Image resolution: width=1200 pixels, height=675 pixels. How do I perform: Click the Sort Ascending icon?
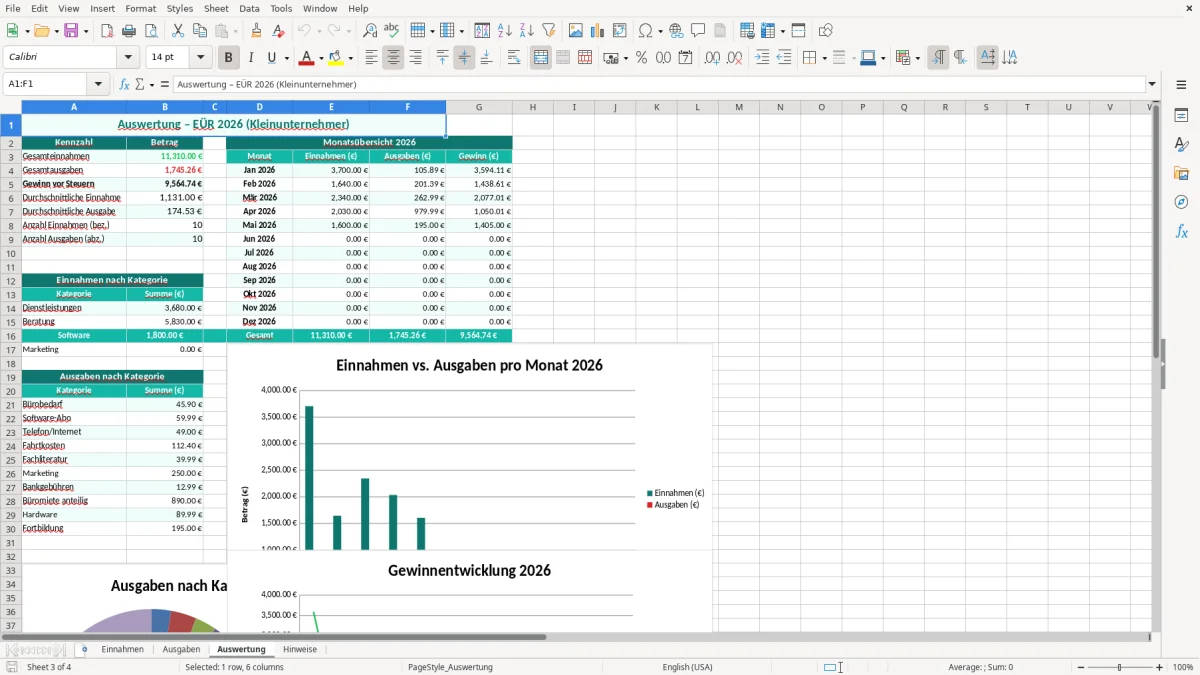pos(505,30)
